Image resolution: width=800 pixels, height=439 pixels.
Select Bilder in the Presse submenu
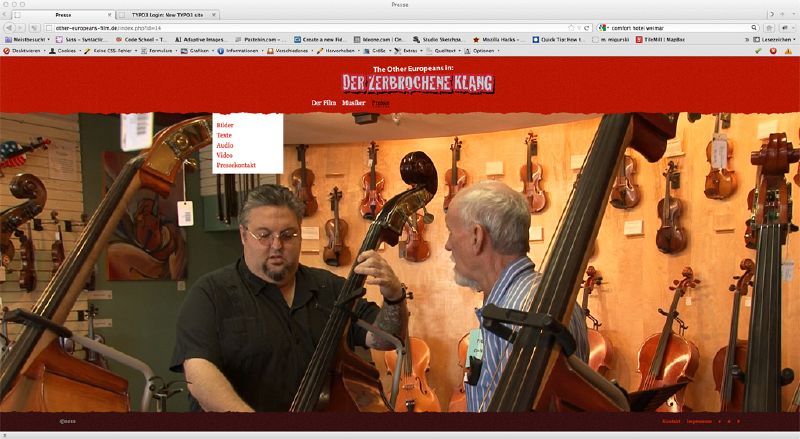225,125
